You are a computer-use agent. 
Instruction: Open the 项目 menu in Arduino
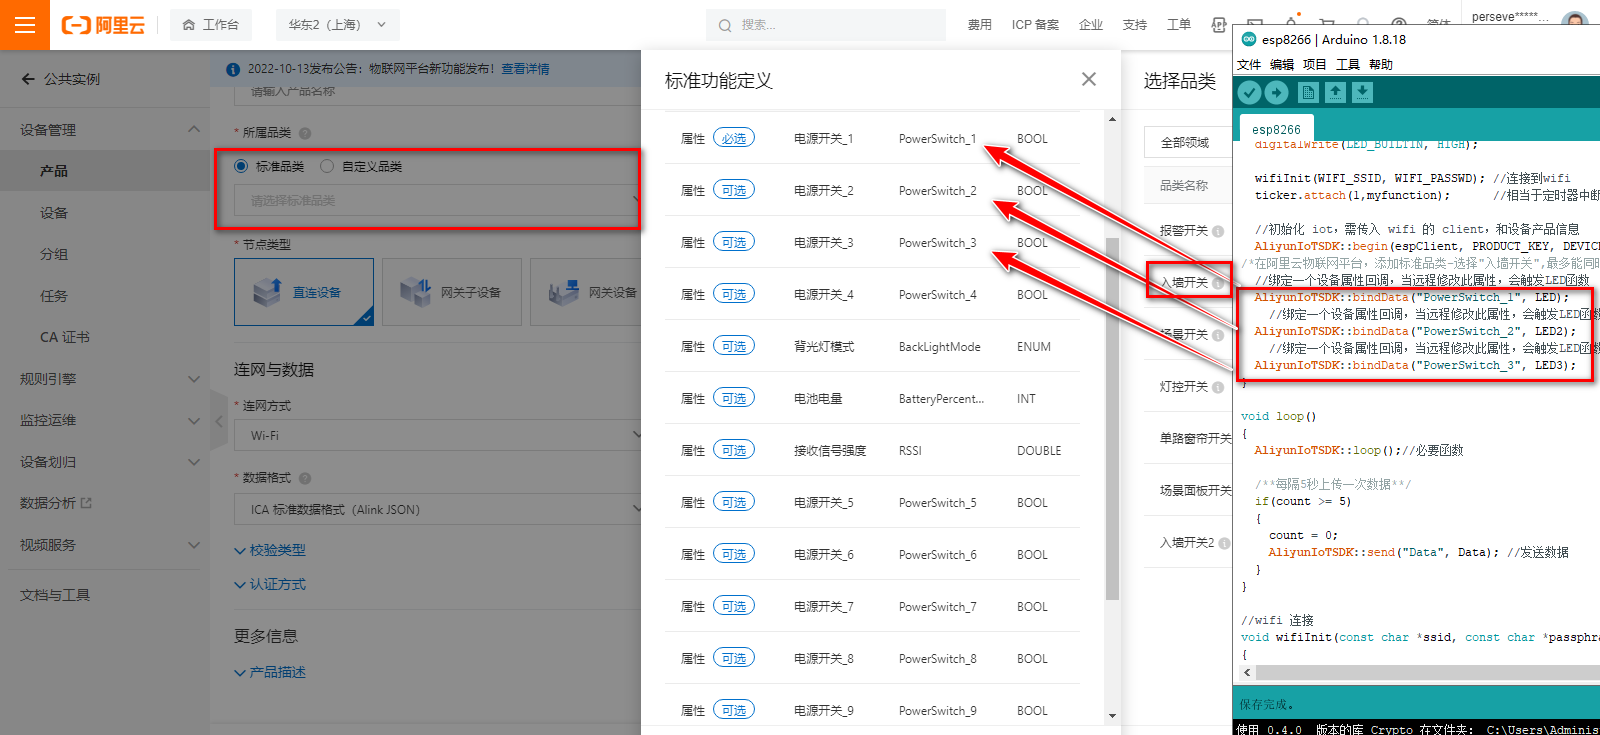point(1315,64)
